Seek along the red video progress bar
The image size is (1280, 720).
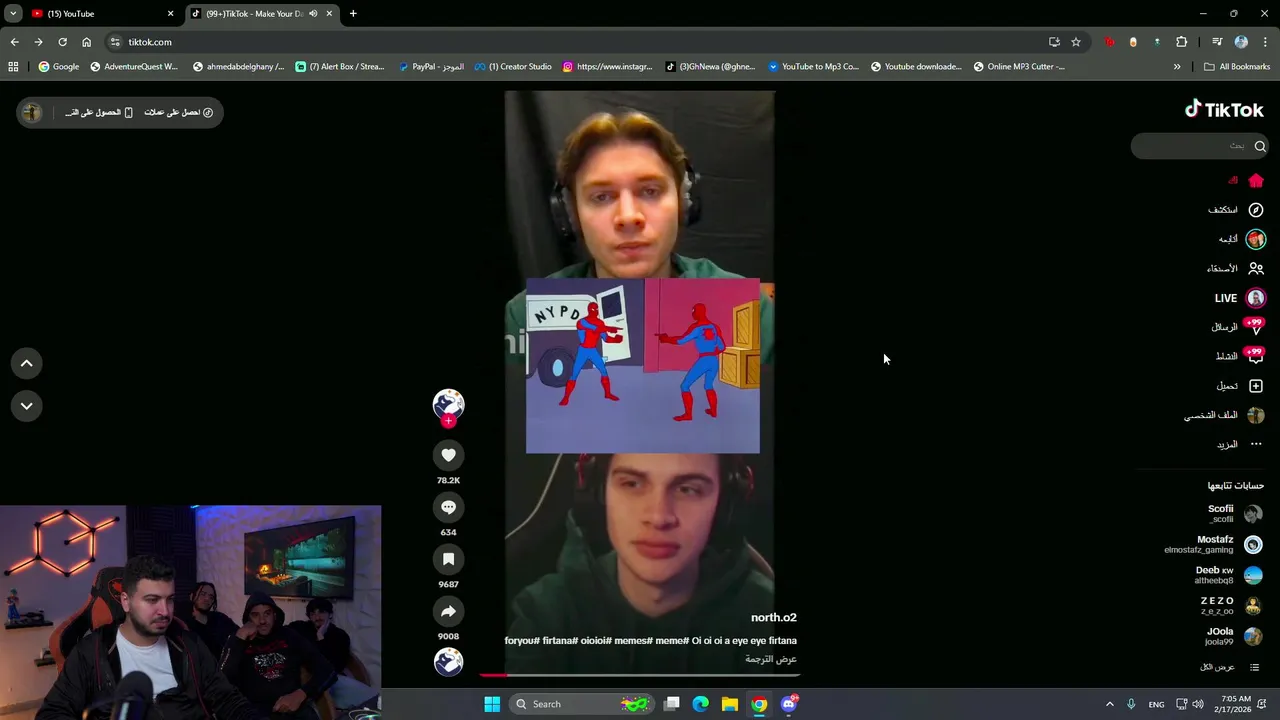pos(640,675)
